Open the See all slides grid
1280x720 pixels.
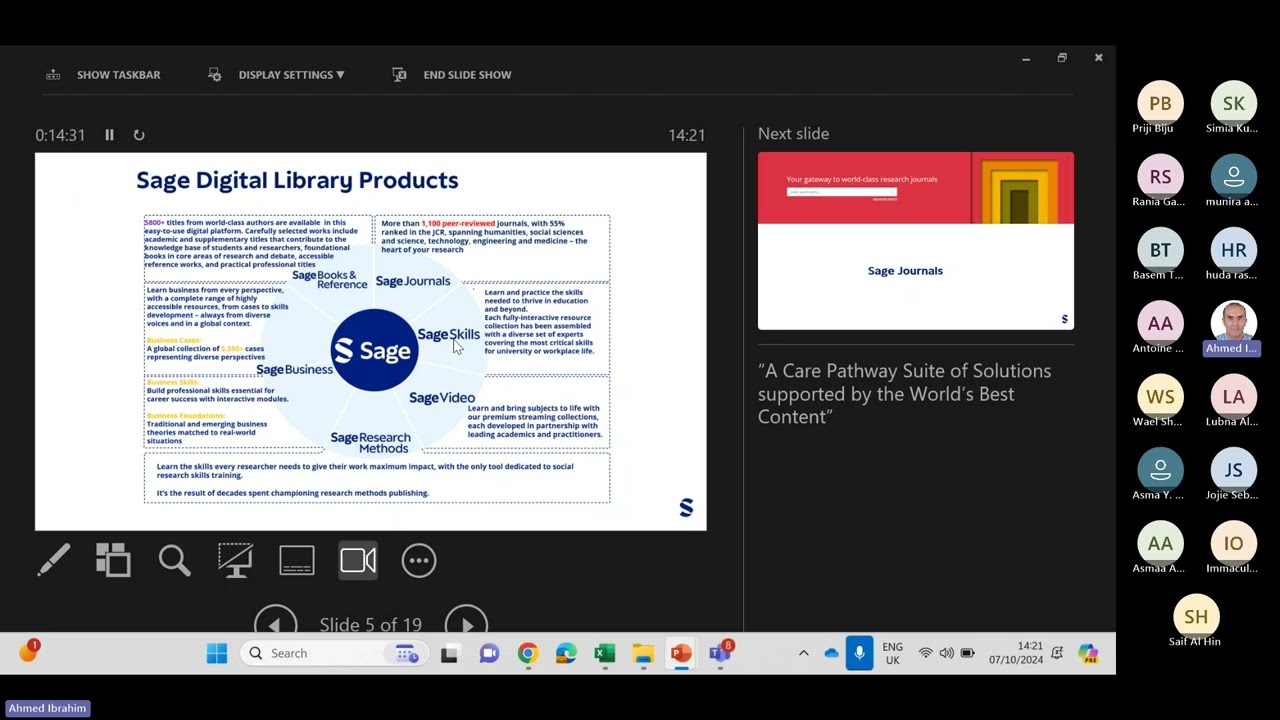coord(114,560)
